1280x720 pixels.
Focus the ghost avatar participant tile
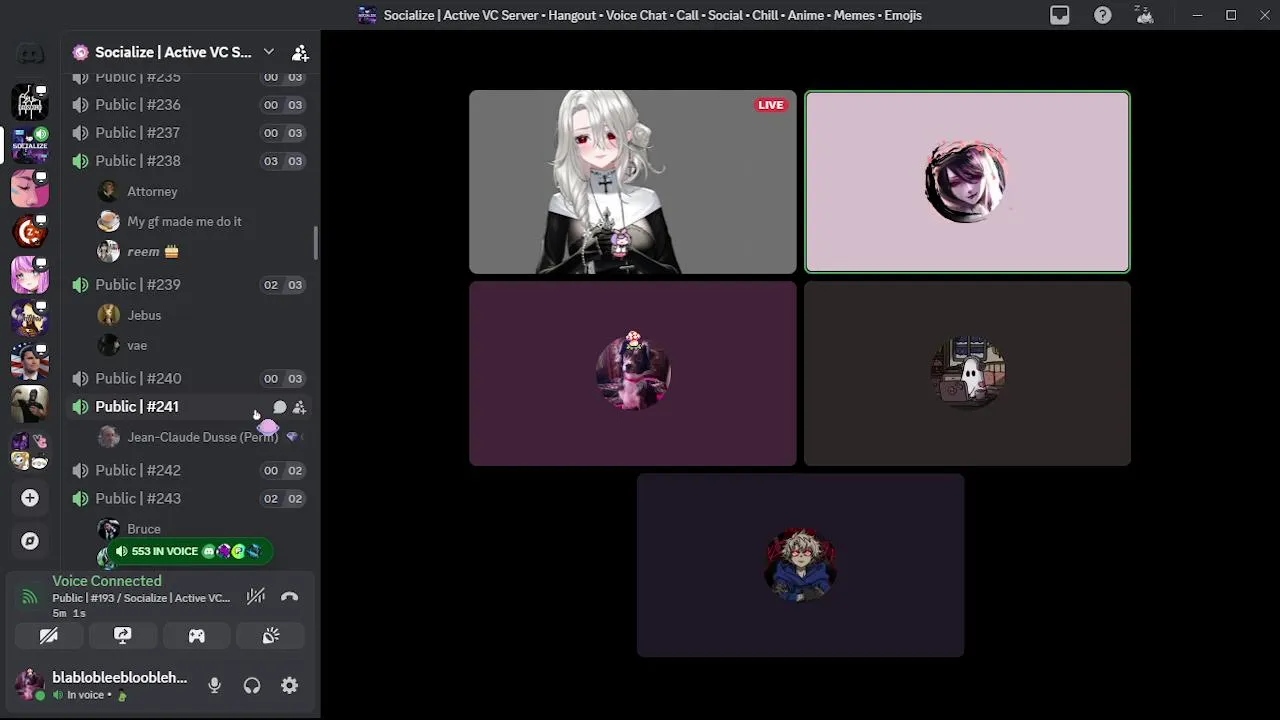pyautogui.click(x=967, y=374)
